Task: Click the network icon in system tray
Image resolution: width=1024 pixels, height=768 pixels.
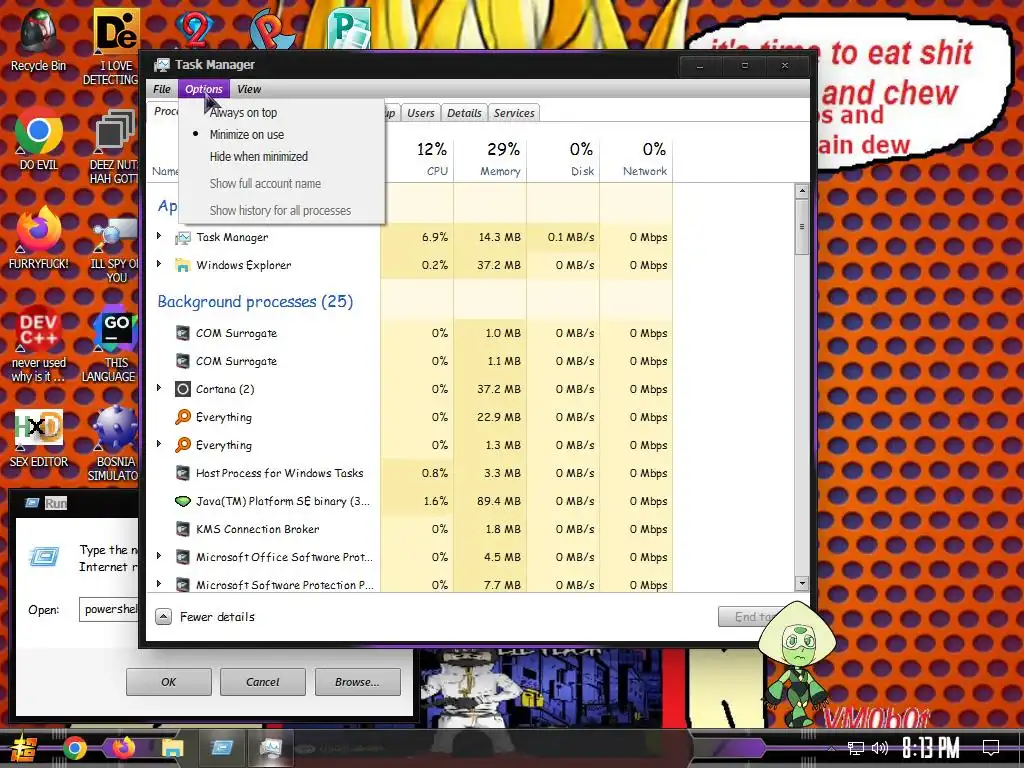Action: click(856, 748)
